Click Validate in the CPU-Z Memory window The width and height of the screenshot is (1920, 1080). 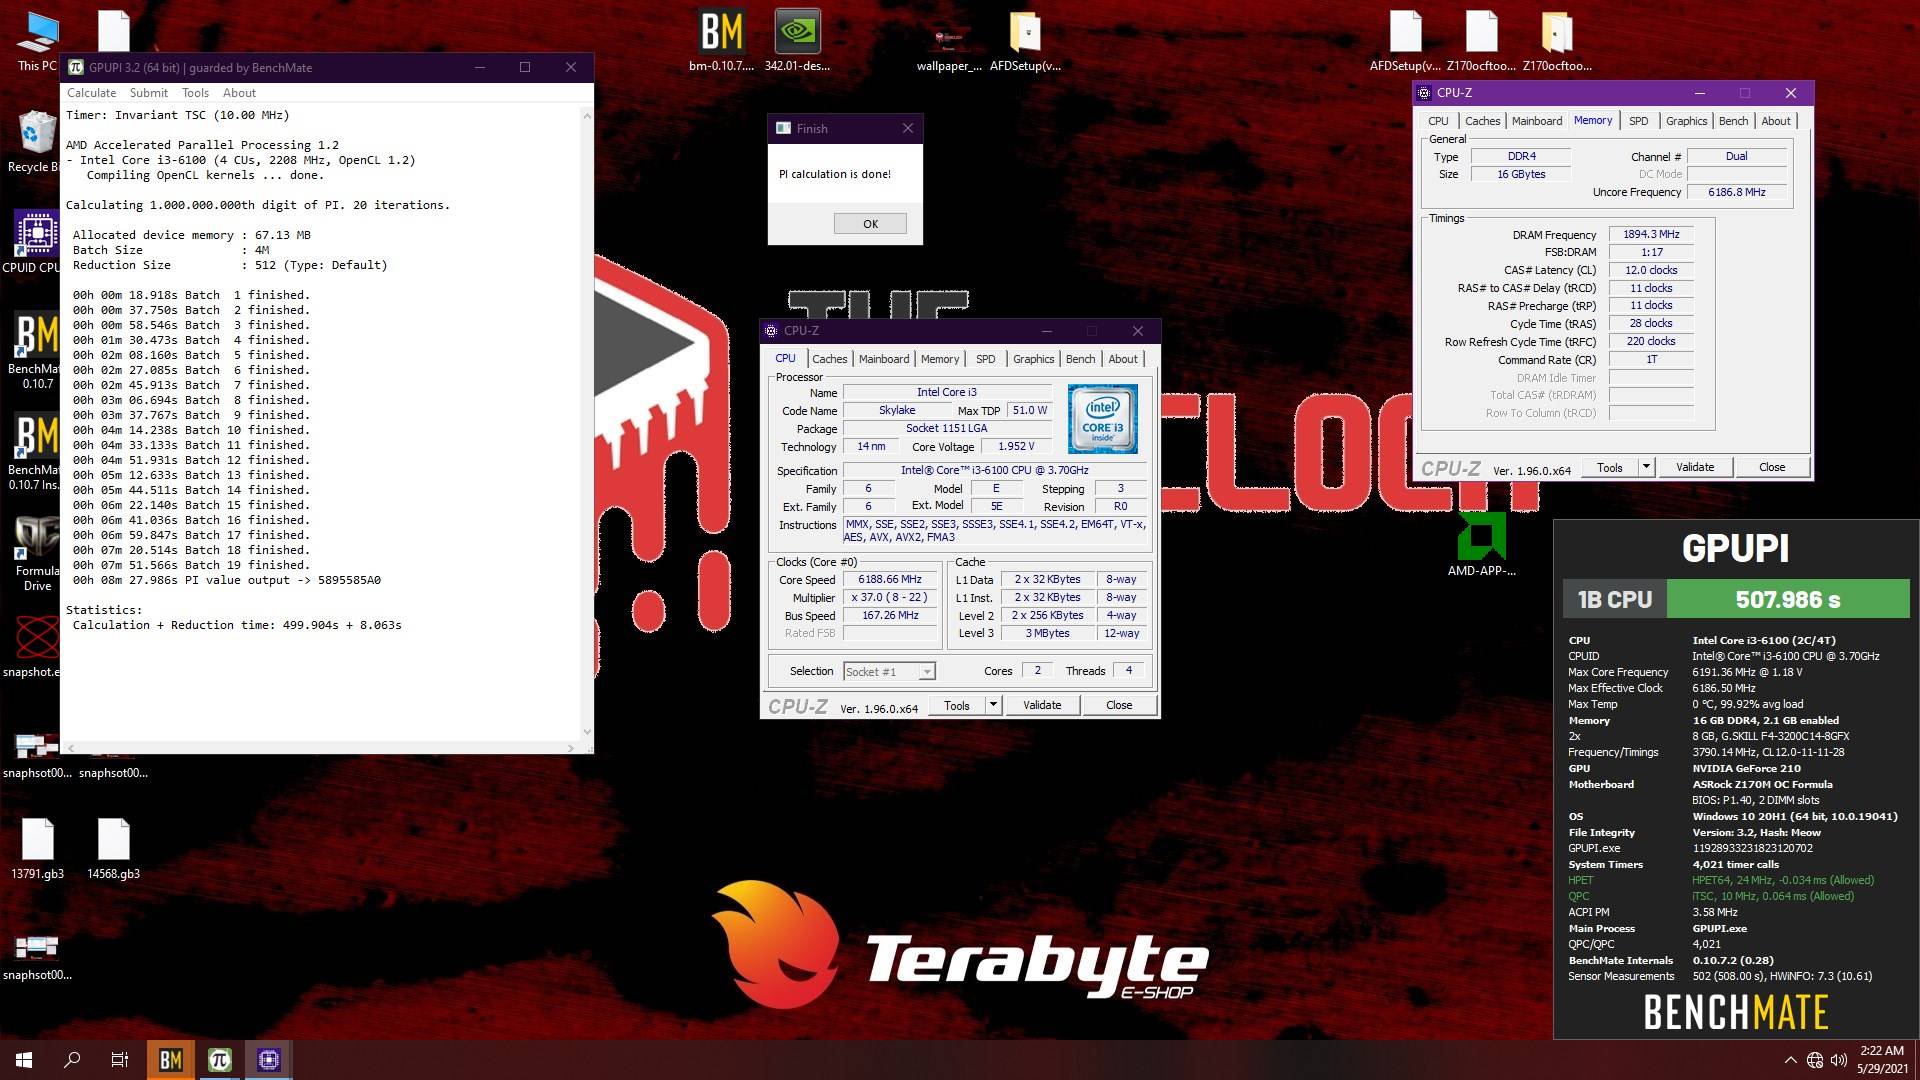pyautogui.click(x=1694, y=467)
